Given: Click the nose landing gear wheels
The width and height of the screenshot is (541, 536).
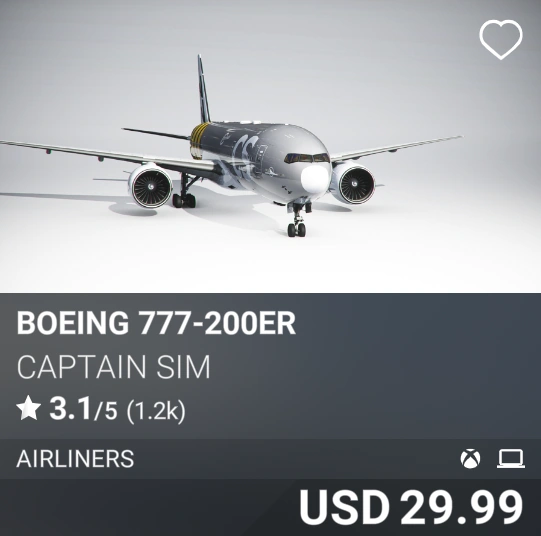Looking at the screenshot, I should (297, 229).
